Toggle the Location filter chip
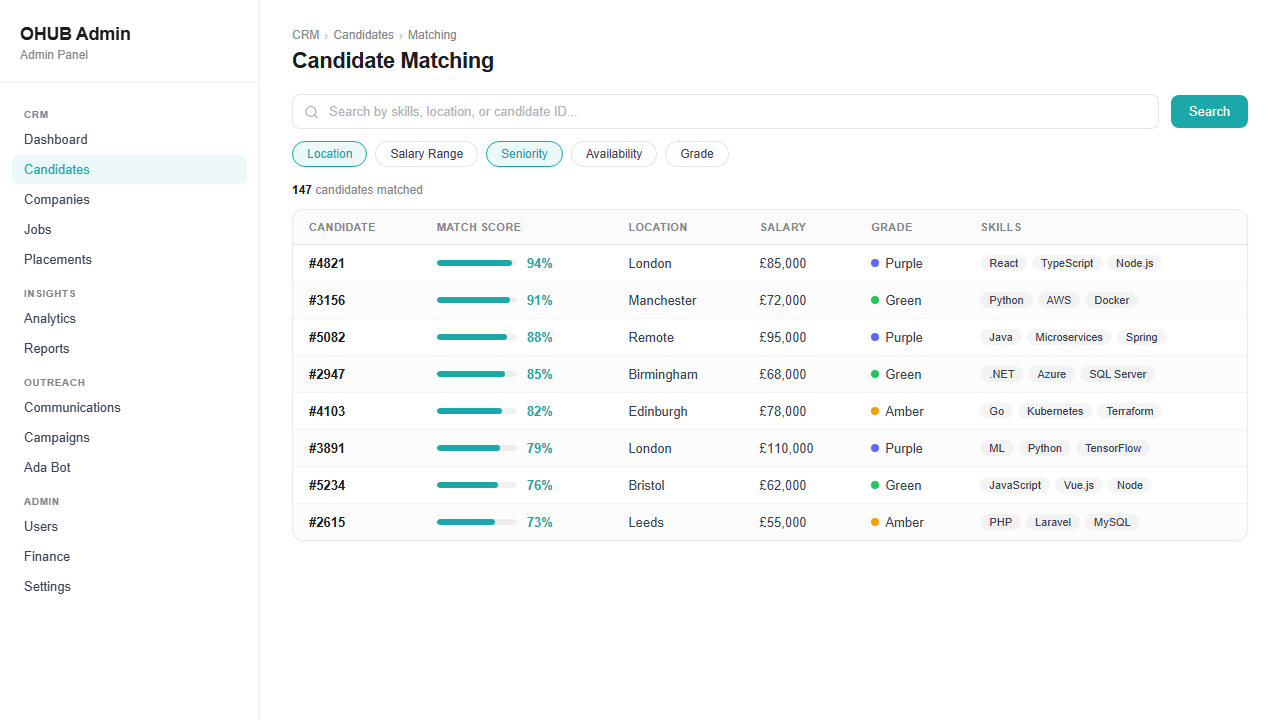This screenshot has width=1280, height=720. coord(330,154)
